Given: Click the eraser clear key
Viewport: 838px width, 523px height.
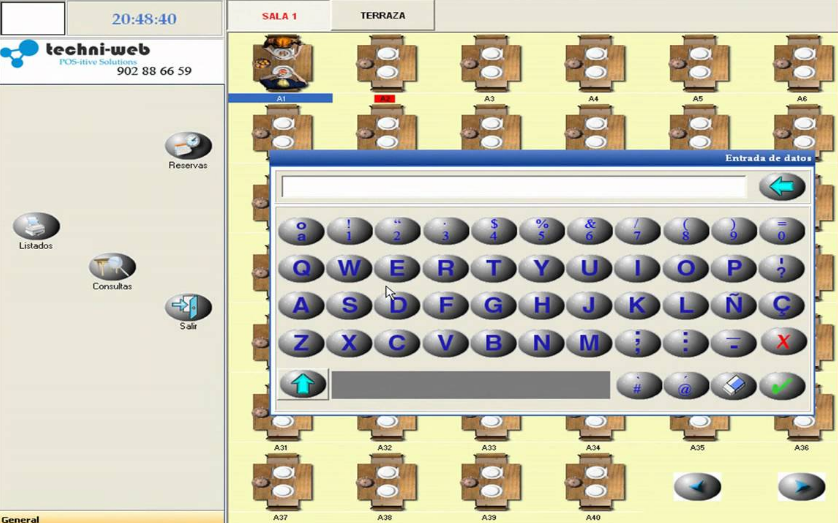Looking at the screenshot, I should 734,385.
